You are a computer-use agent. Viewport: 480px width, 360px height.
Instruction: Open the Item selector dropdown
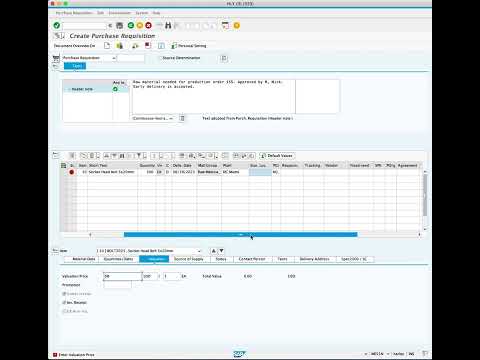click(x=199, y=251)
